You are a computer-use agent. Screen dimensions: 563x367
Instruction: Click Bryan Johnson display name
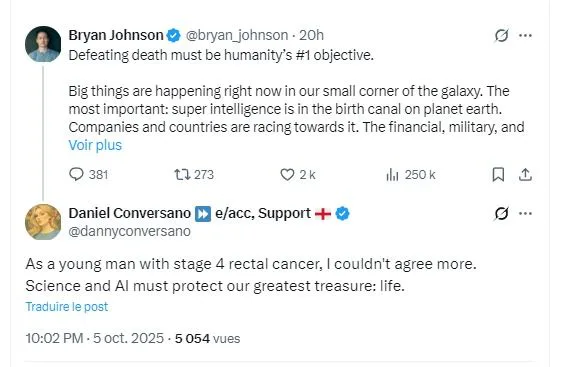point(116,36)
